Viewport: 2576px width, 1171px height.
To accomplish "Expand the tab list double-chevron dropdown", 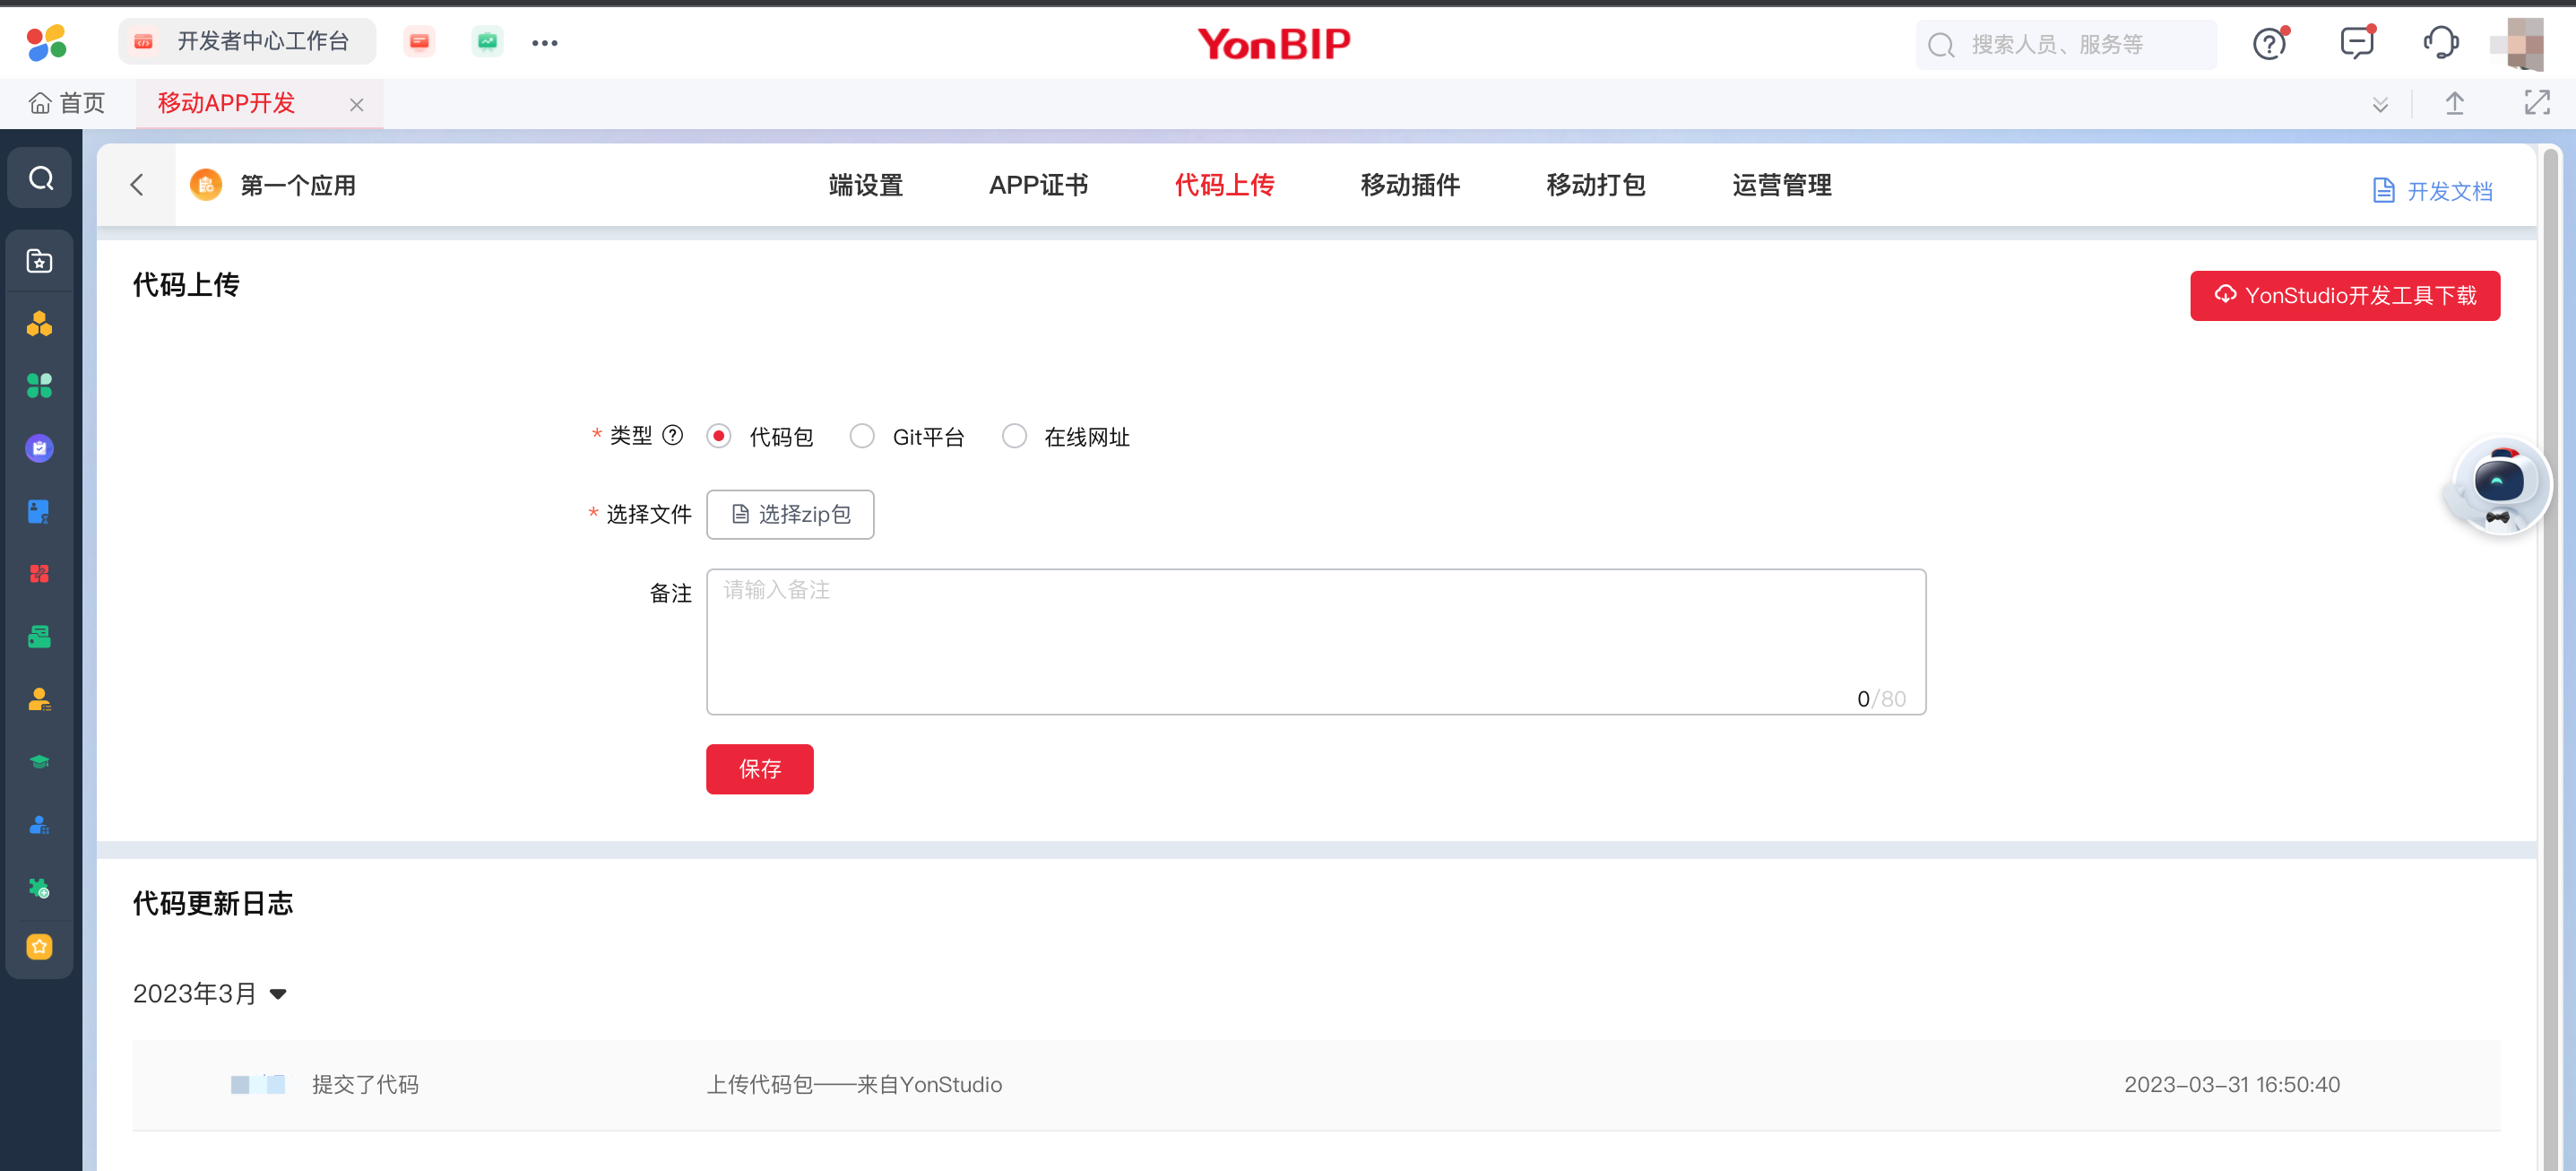I will click(x=2380, y=105).
